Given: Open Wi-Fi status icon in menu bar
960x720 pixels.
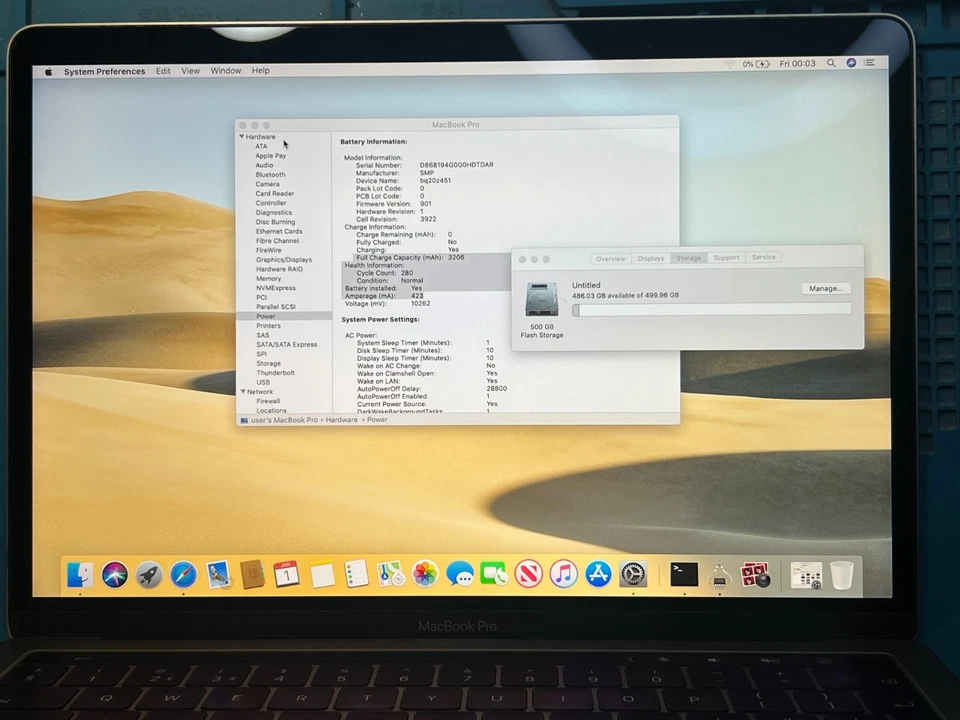Looking at the screenshot, I should click(729, 64).
